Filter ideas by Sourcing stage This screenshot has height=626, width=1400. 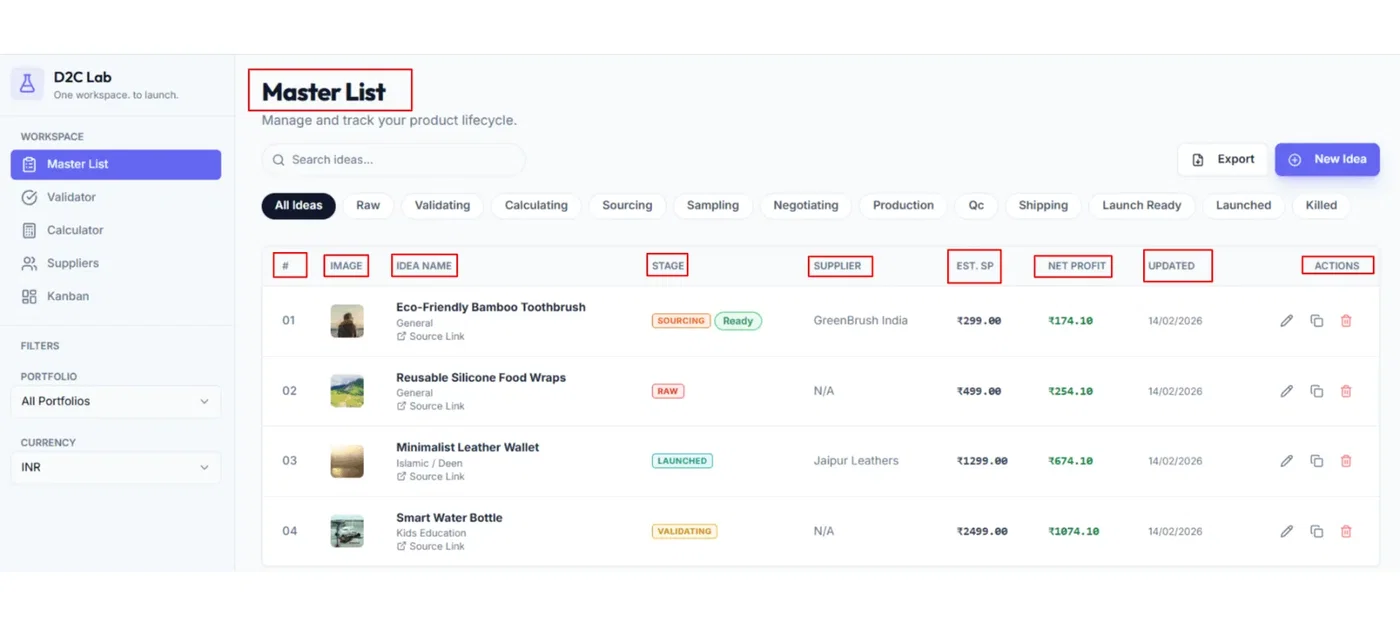tap(627, 205)
